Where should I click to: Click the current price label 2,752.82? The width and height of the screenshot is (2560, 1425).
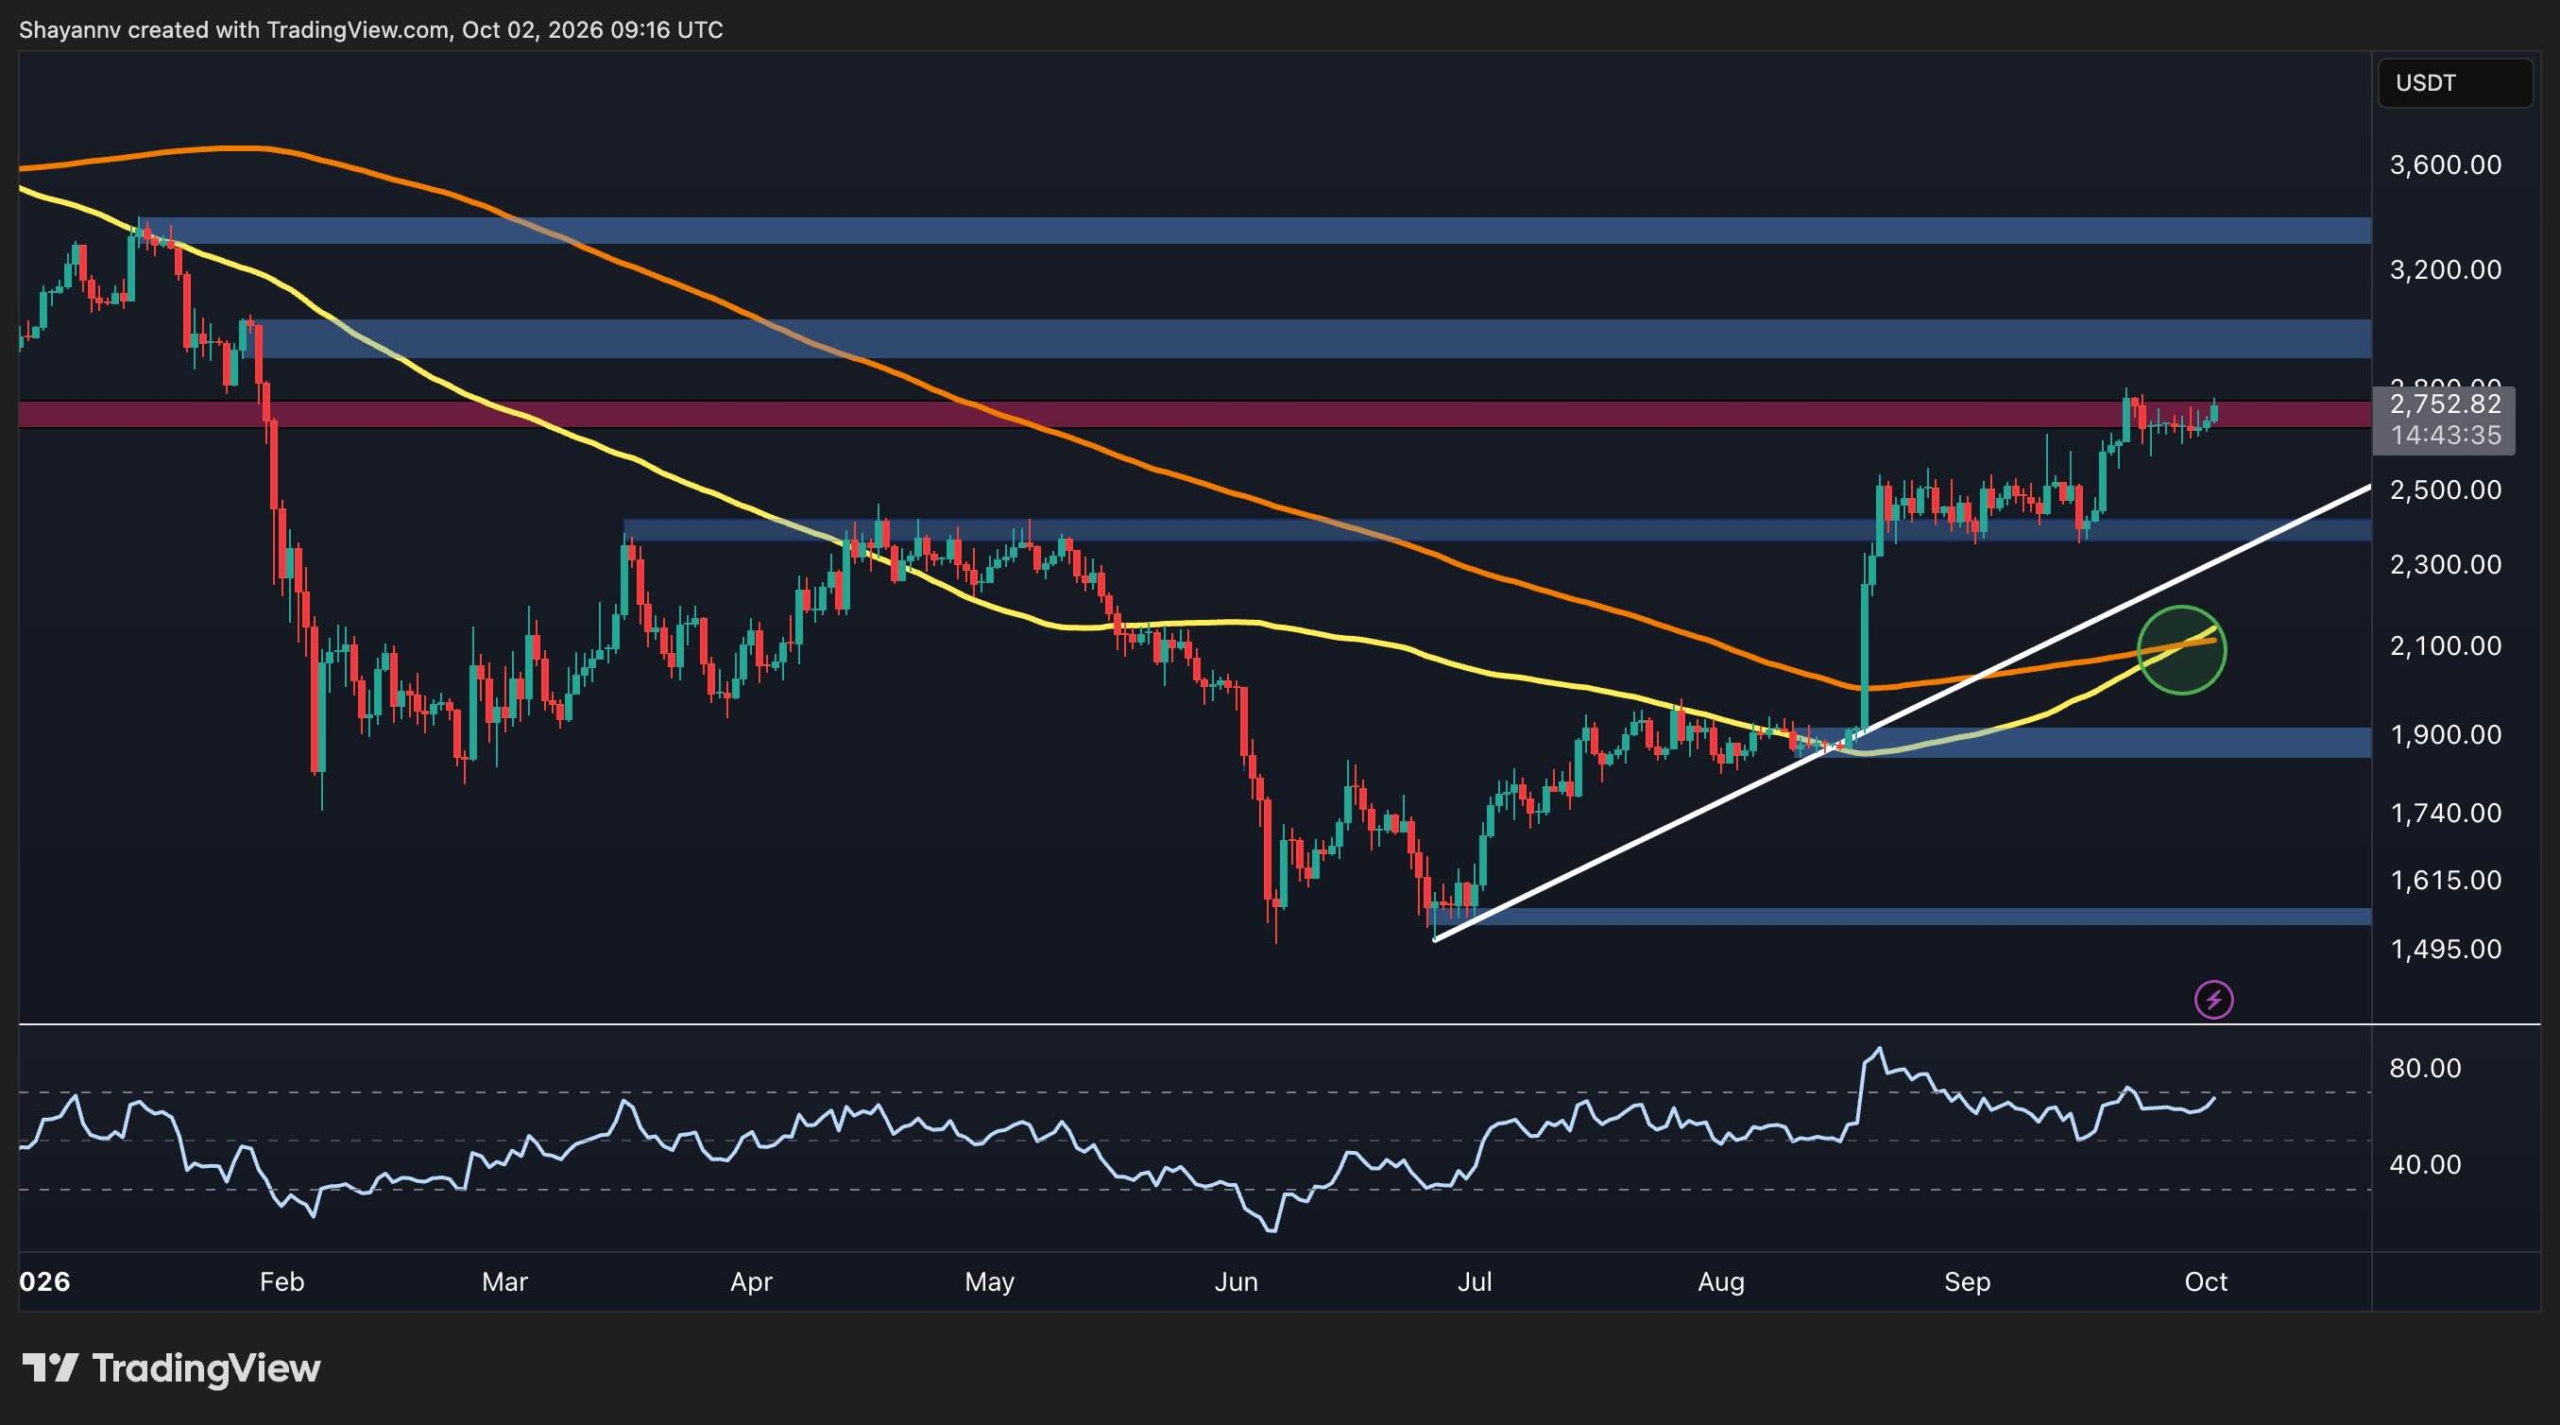click(2444, 404)
